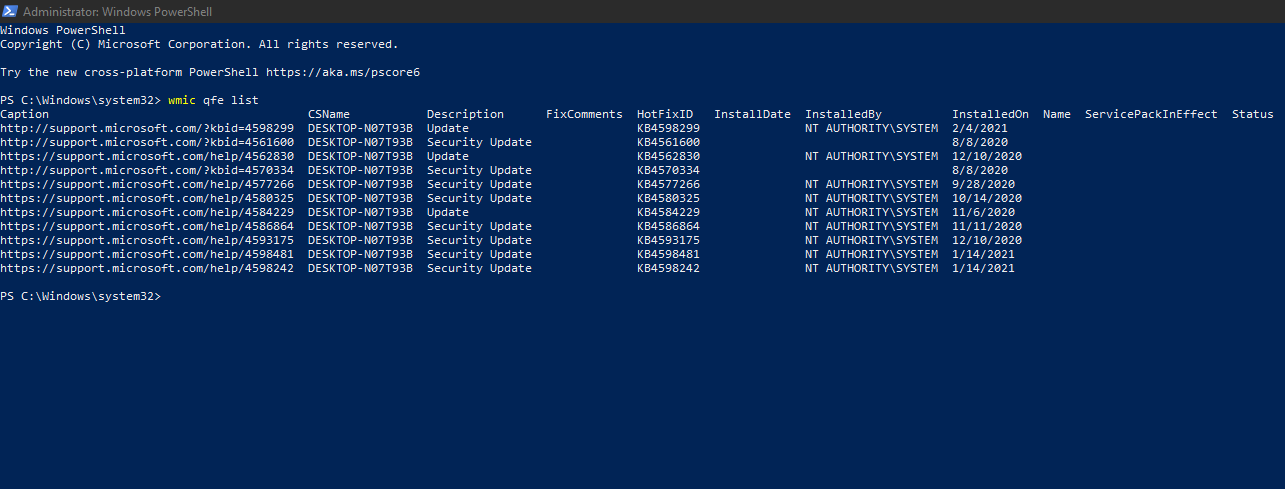Click the KB4584229 hotfix ID
The width and height of the screenshot is (1285, 489).
[x=668, y=212]
